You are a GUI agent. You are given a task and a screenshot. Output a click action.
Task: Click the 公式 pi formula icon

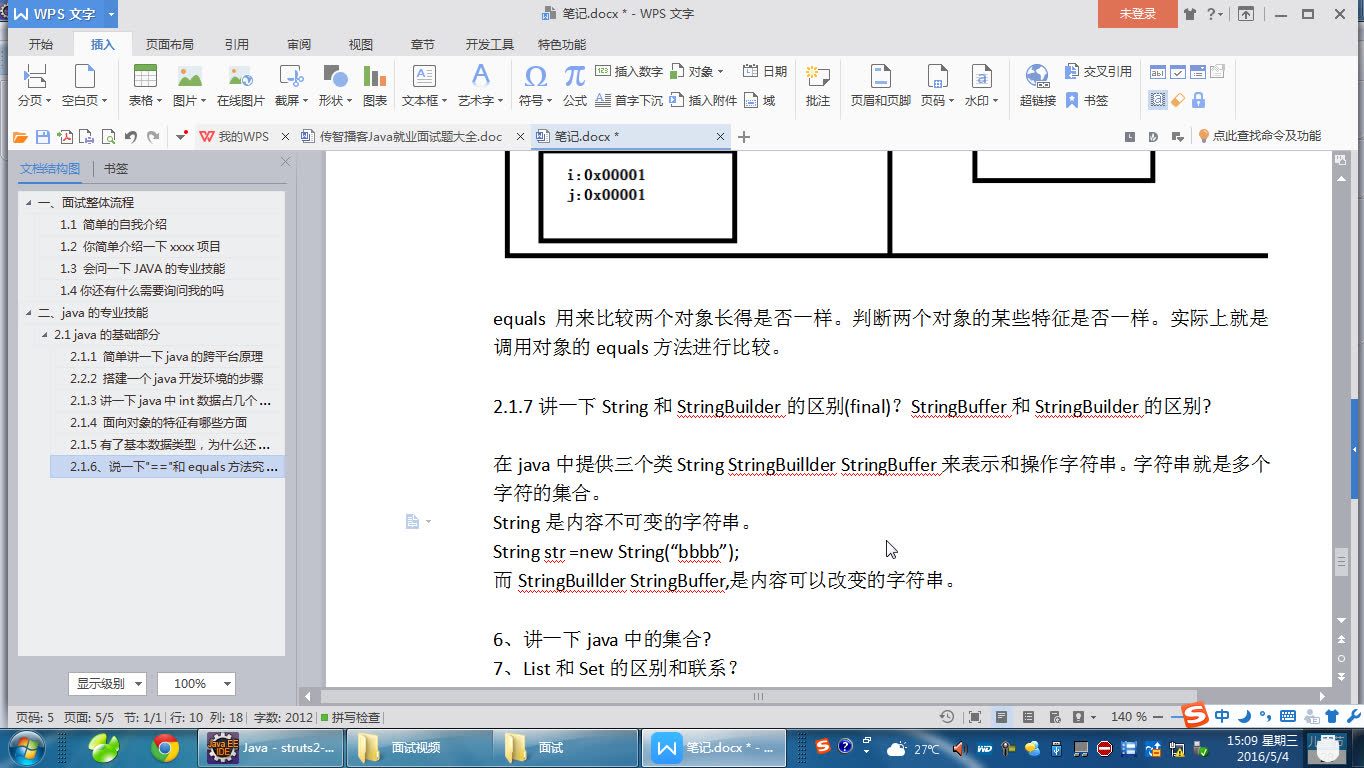tap(574, 76)
